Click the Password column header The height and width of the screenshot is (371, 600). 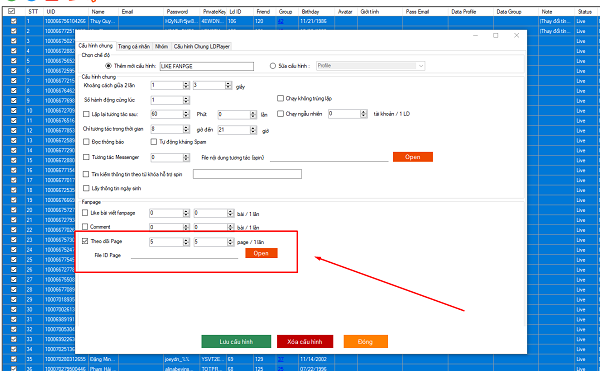click(x=182, y=11)
